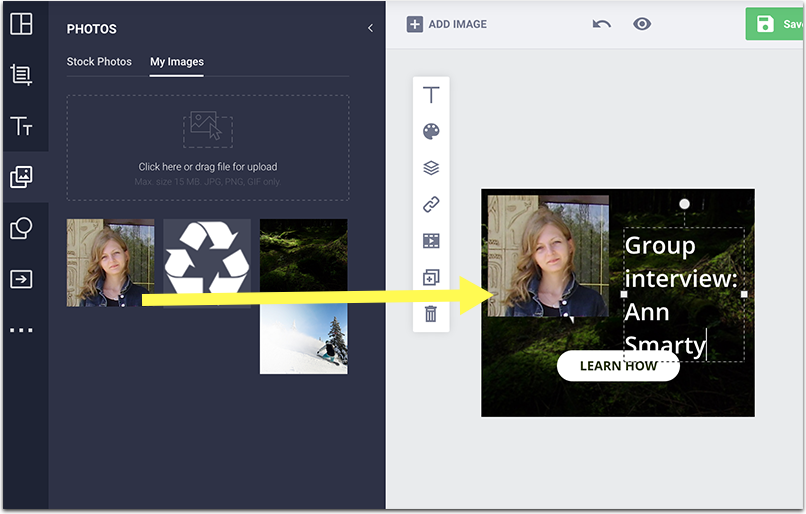The width and height of the screenshot is (806, 514).
Task: Toggle preview with the eye icon
Action: (x=642, y=23)
